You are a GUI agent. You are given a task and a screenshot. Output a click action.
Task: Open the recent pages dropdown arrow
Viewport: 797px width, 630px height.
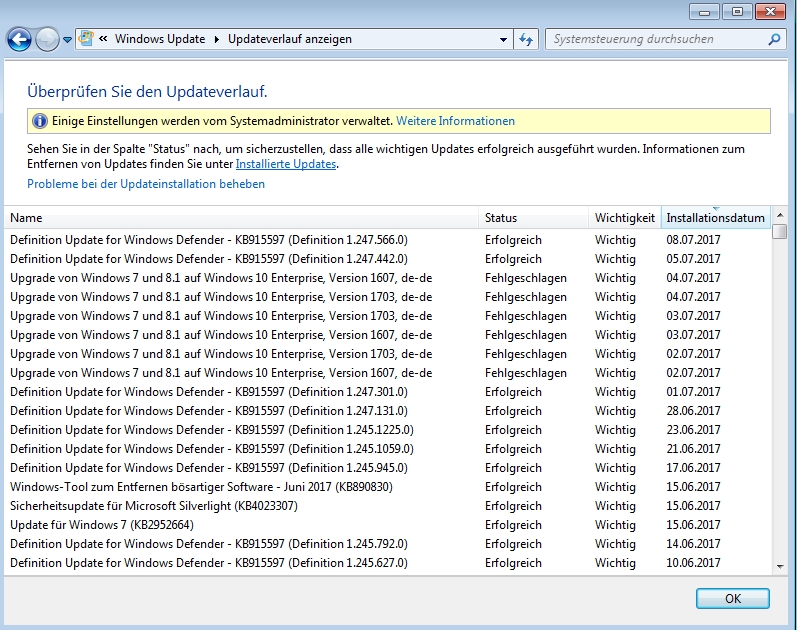[67, 40]
